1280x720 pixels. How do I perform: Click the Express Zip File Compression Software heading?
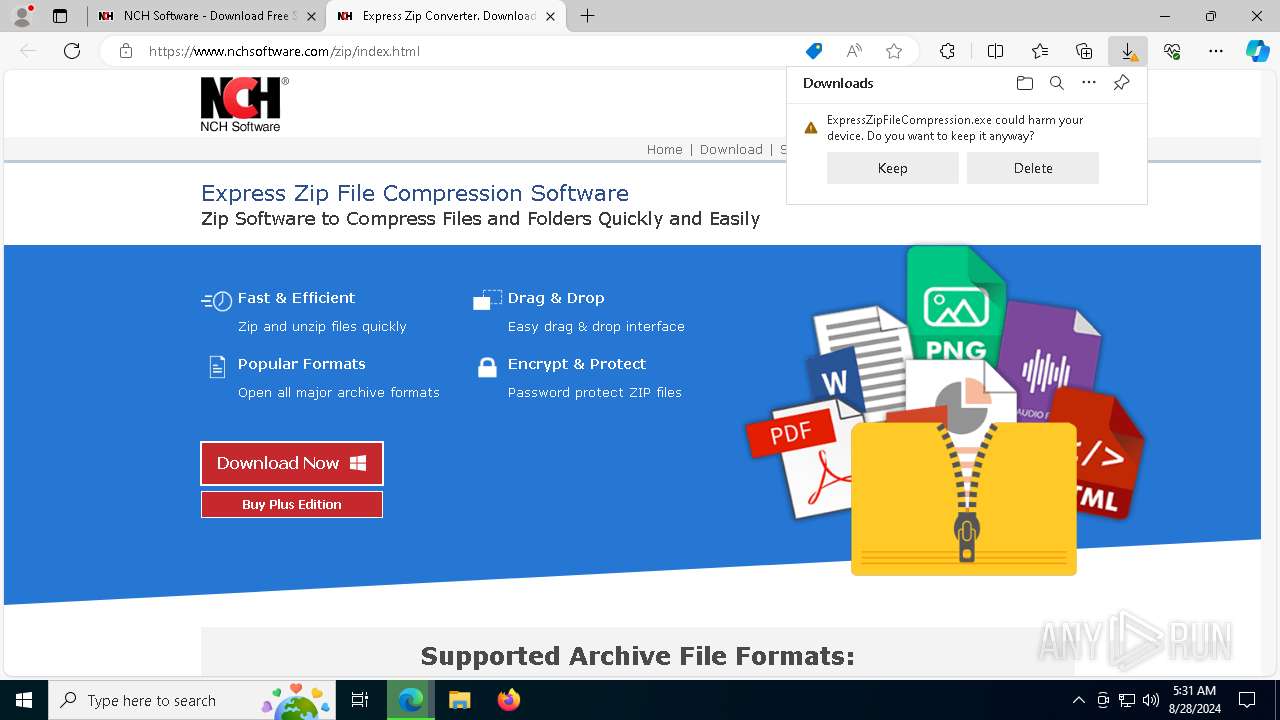pyautogui.click(x=415, y=193)
